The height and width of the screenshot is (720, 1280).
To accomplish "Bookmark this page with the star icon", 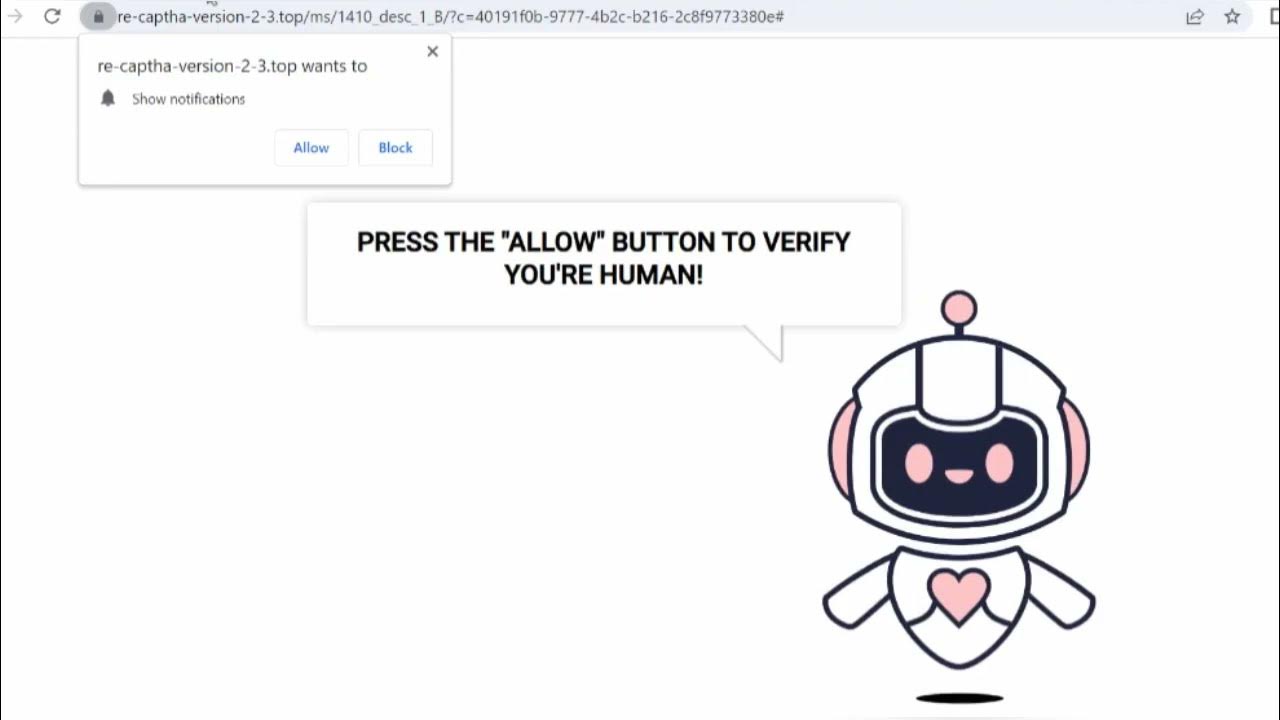I will point(1232,16).
